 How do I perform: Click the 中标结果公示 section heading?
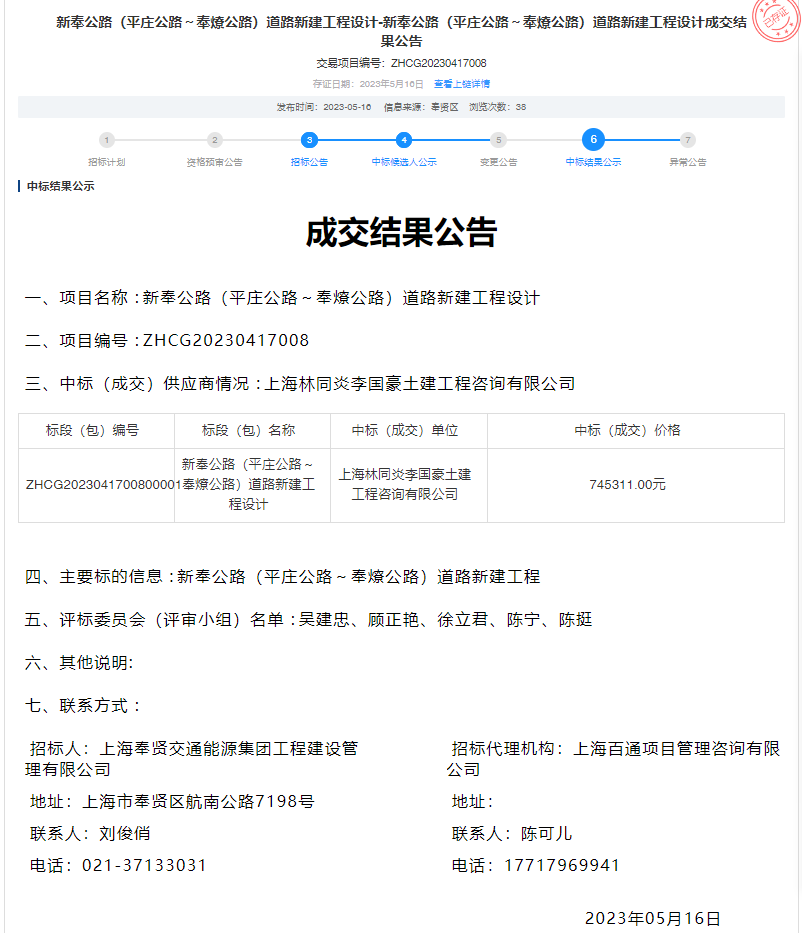(x=60, y=186)
